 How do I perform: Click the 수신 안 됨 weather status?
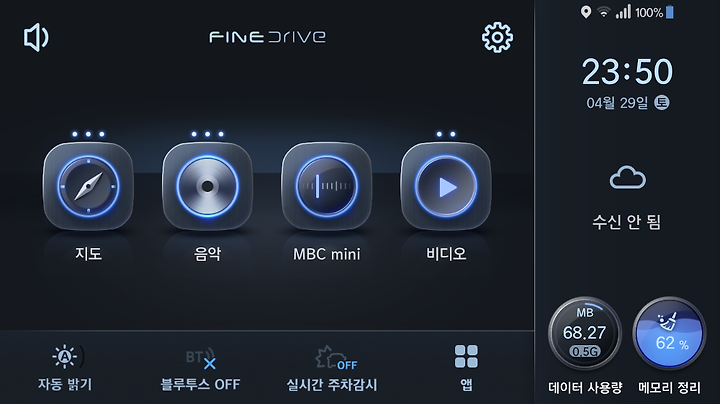tap(627, 222)
